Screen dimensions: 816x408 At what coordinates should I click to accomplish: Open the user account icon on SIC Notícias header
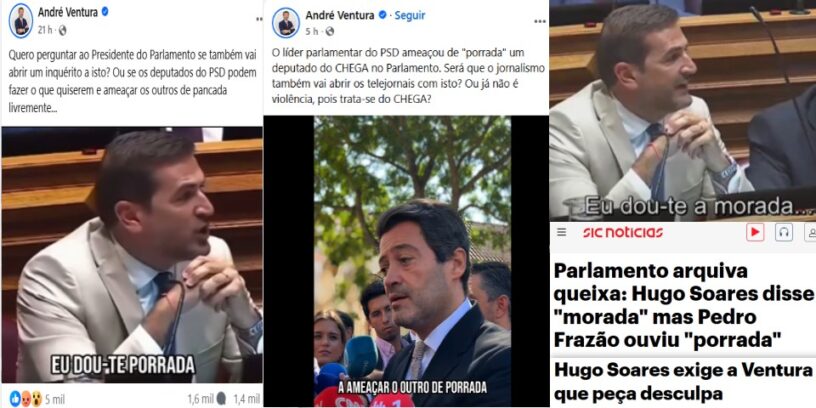(x=810, y=232)
